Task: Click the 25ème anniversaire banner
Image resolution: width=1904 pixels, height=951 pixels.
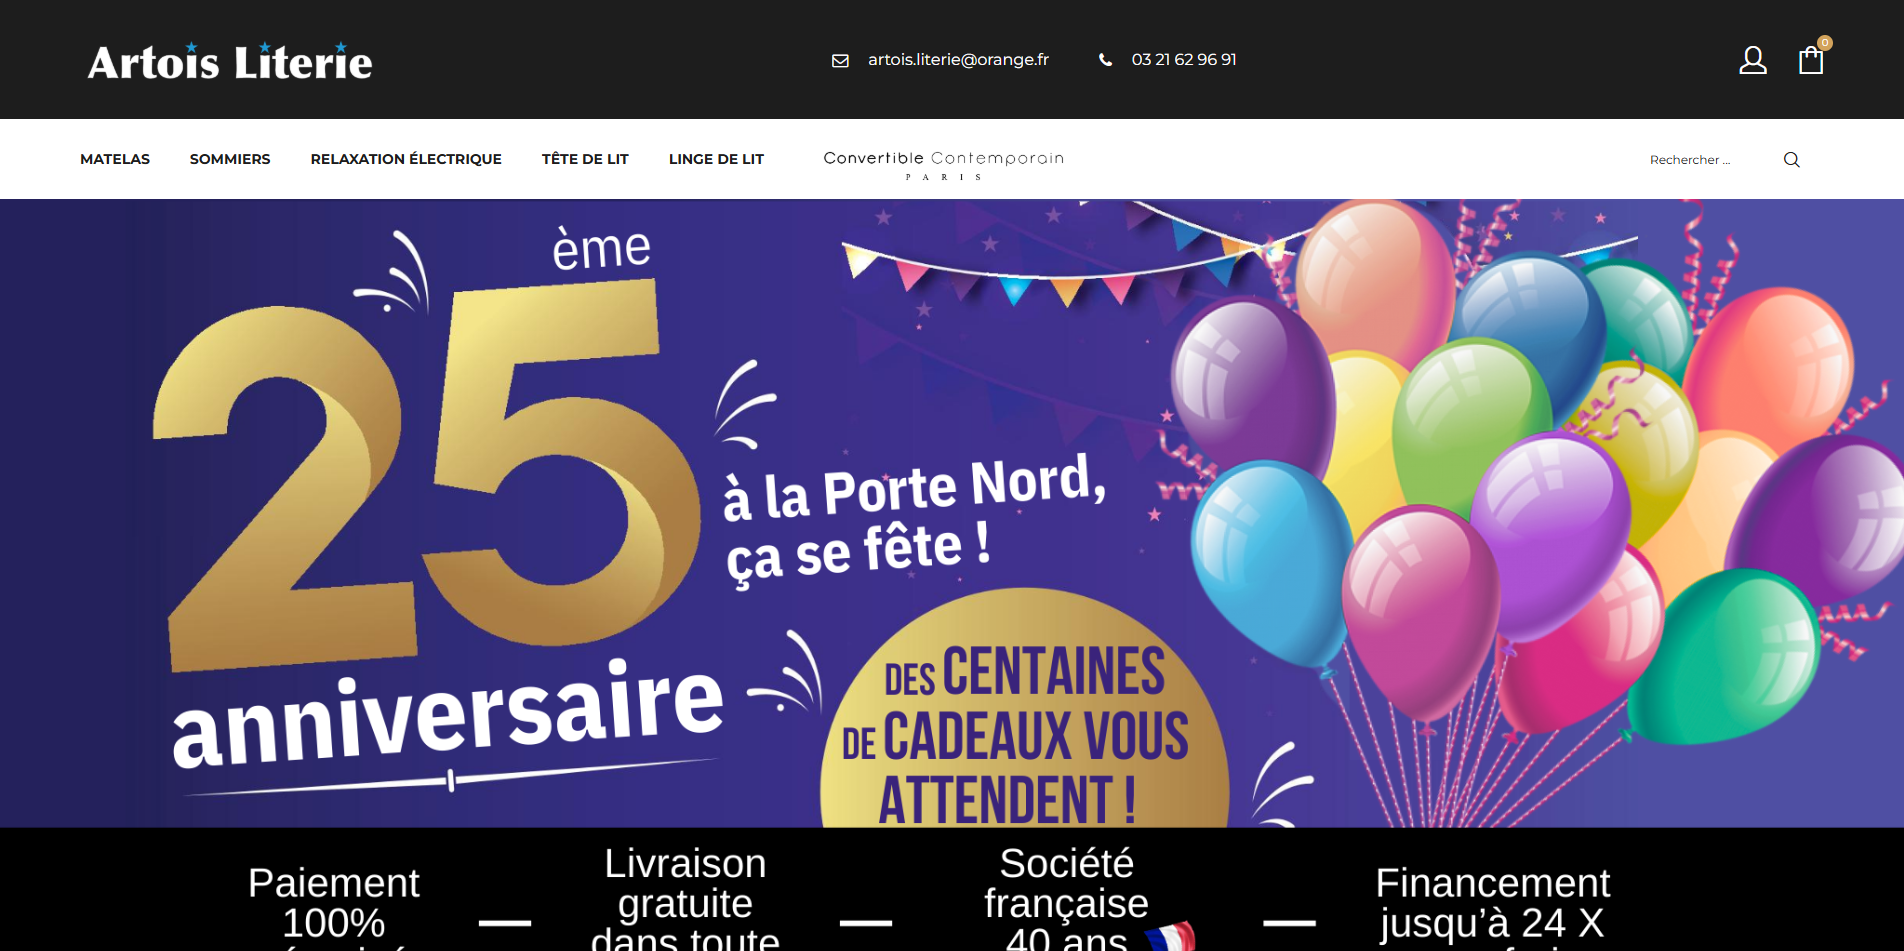Action: point(952,513)
